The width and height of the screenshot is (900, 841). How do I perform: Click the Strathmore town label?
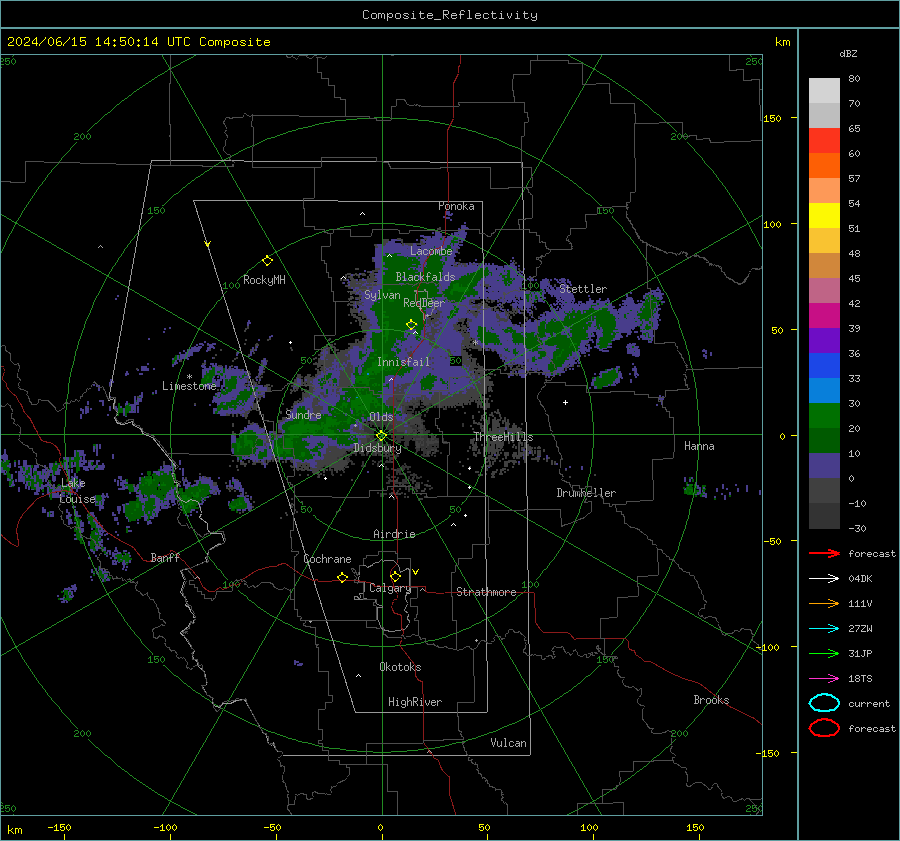486,592
